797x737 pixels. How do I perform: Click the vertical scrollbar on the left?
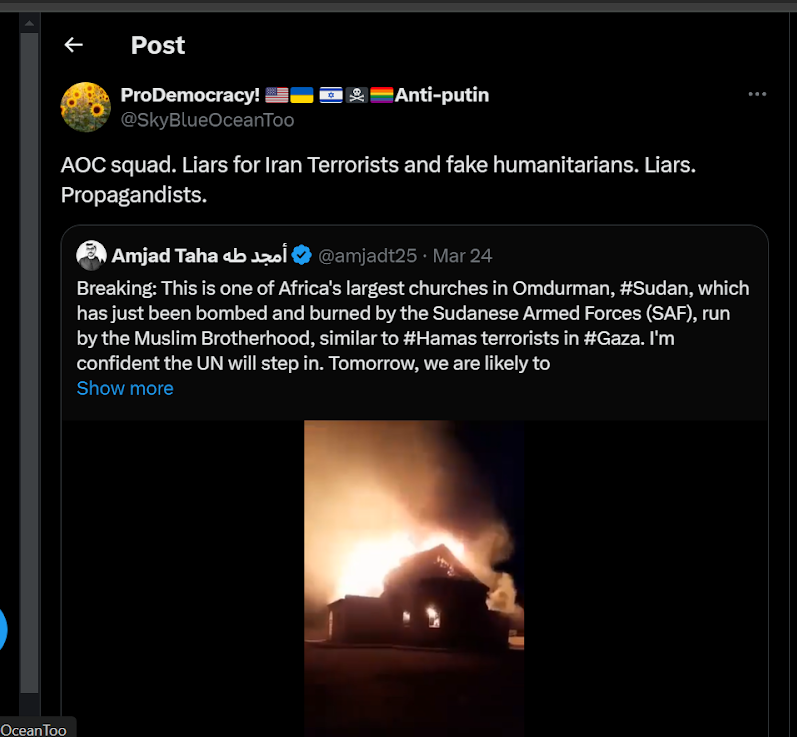click(30, 360)
